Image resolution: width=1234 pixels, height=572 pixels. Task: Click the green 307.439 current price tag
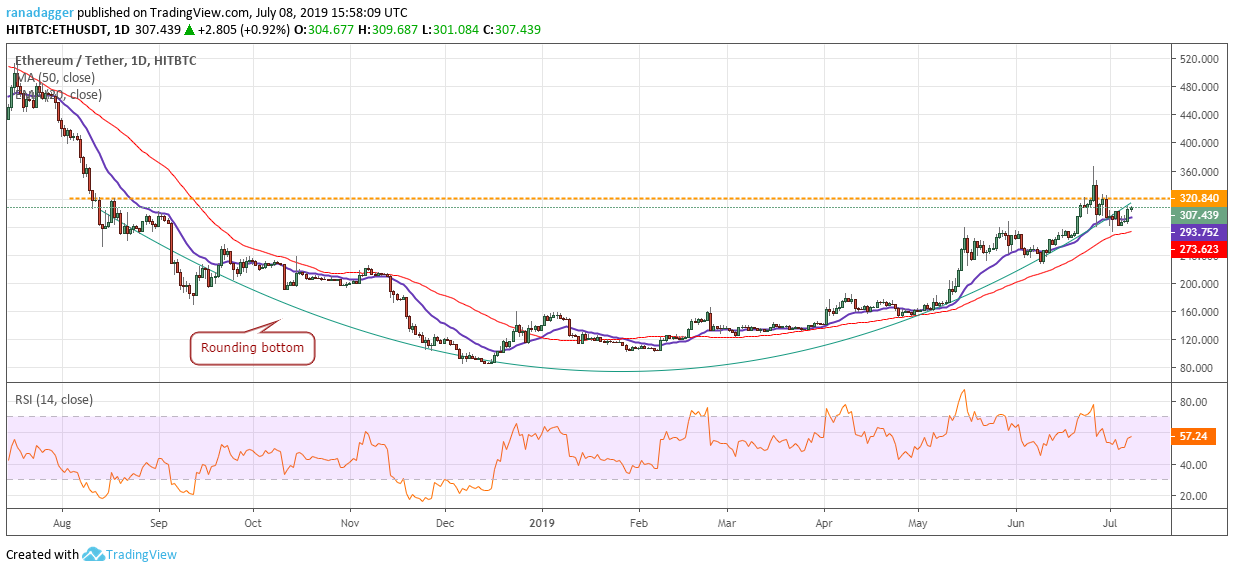coord(1198,215)
